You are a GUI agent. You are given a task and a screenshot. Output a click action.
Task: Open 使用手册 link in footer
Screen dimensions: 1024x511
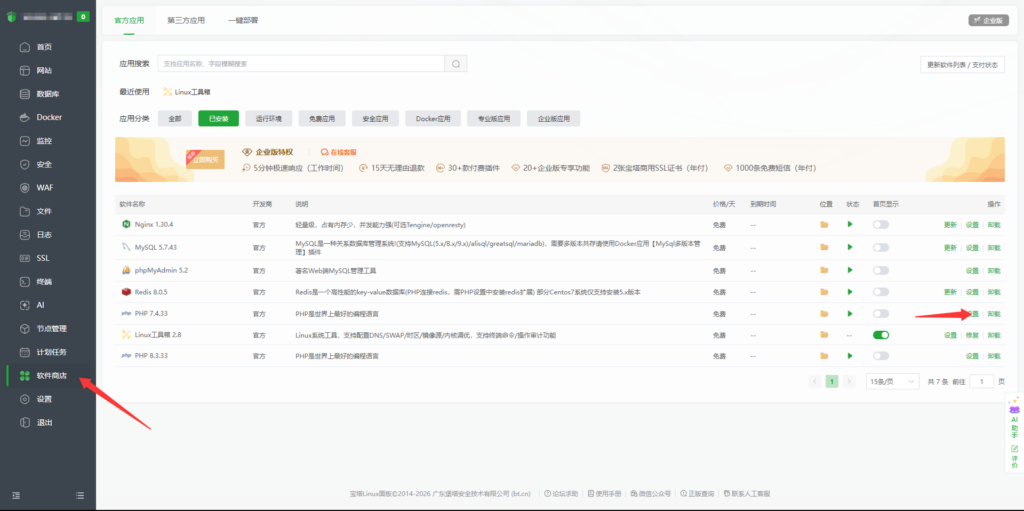pos(605,493)
